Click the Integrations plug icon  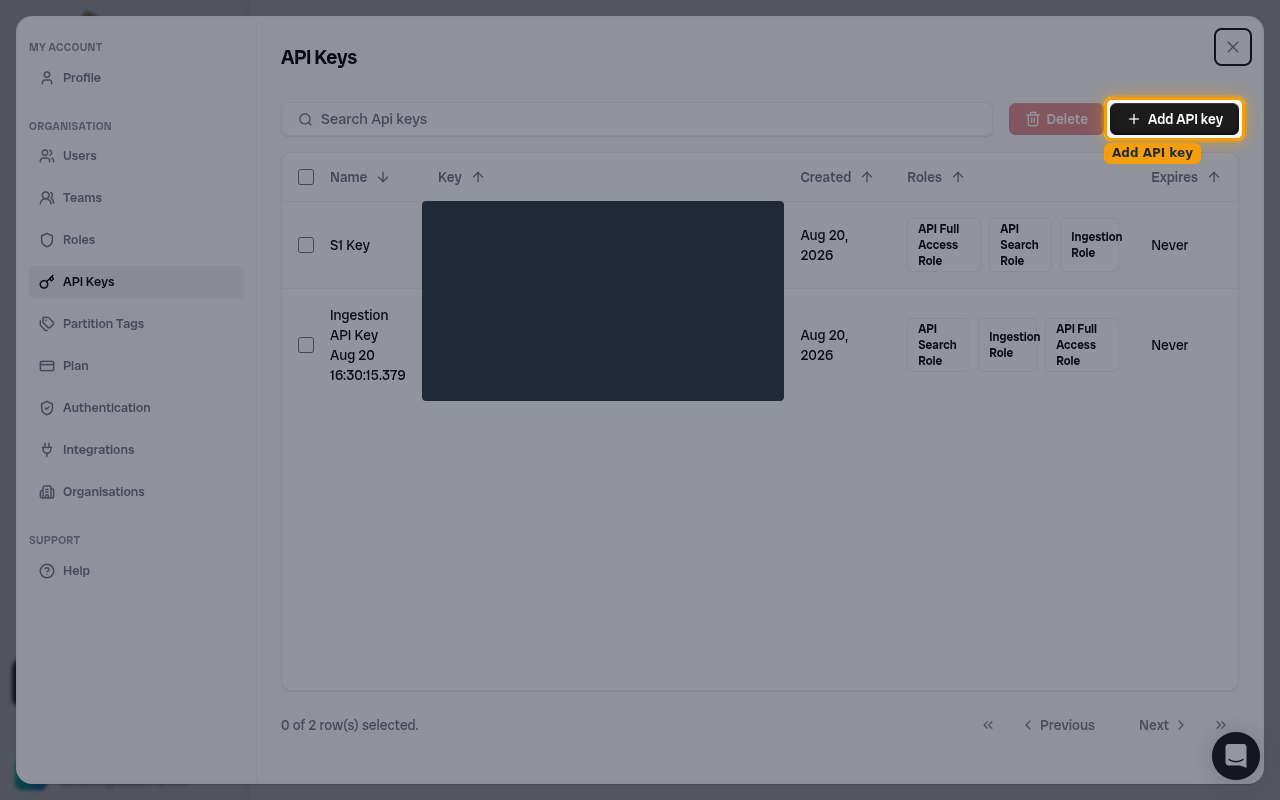(x=47, y=450)
